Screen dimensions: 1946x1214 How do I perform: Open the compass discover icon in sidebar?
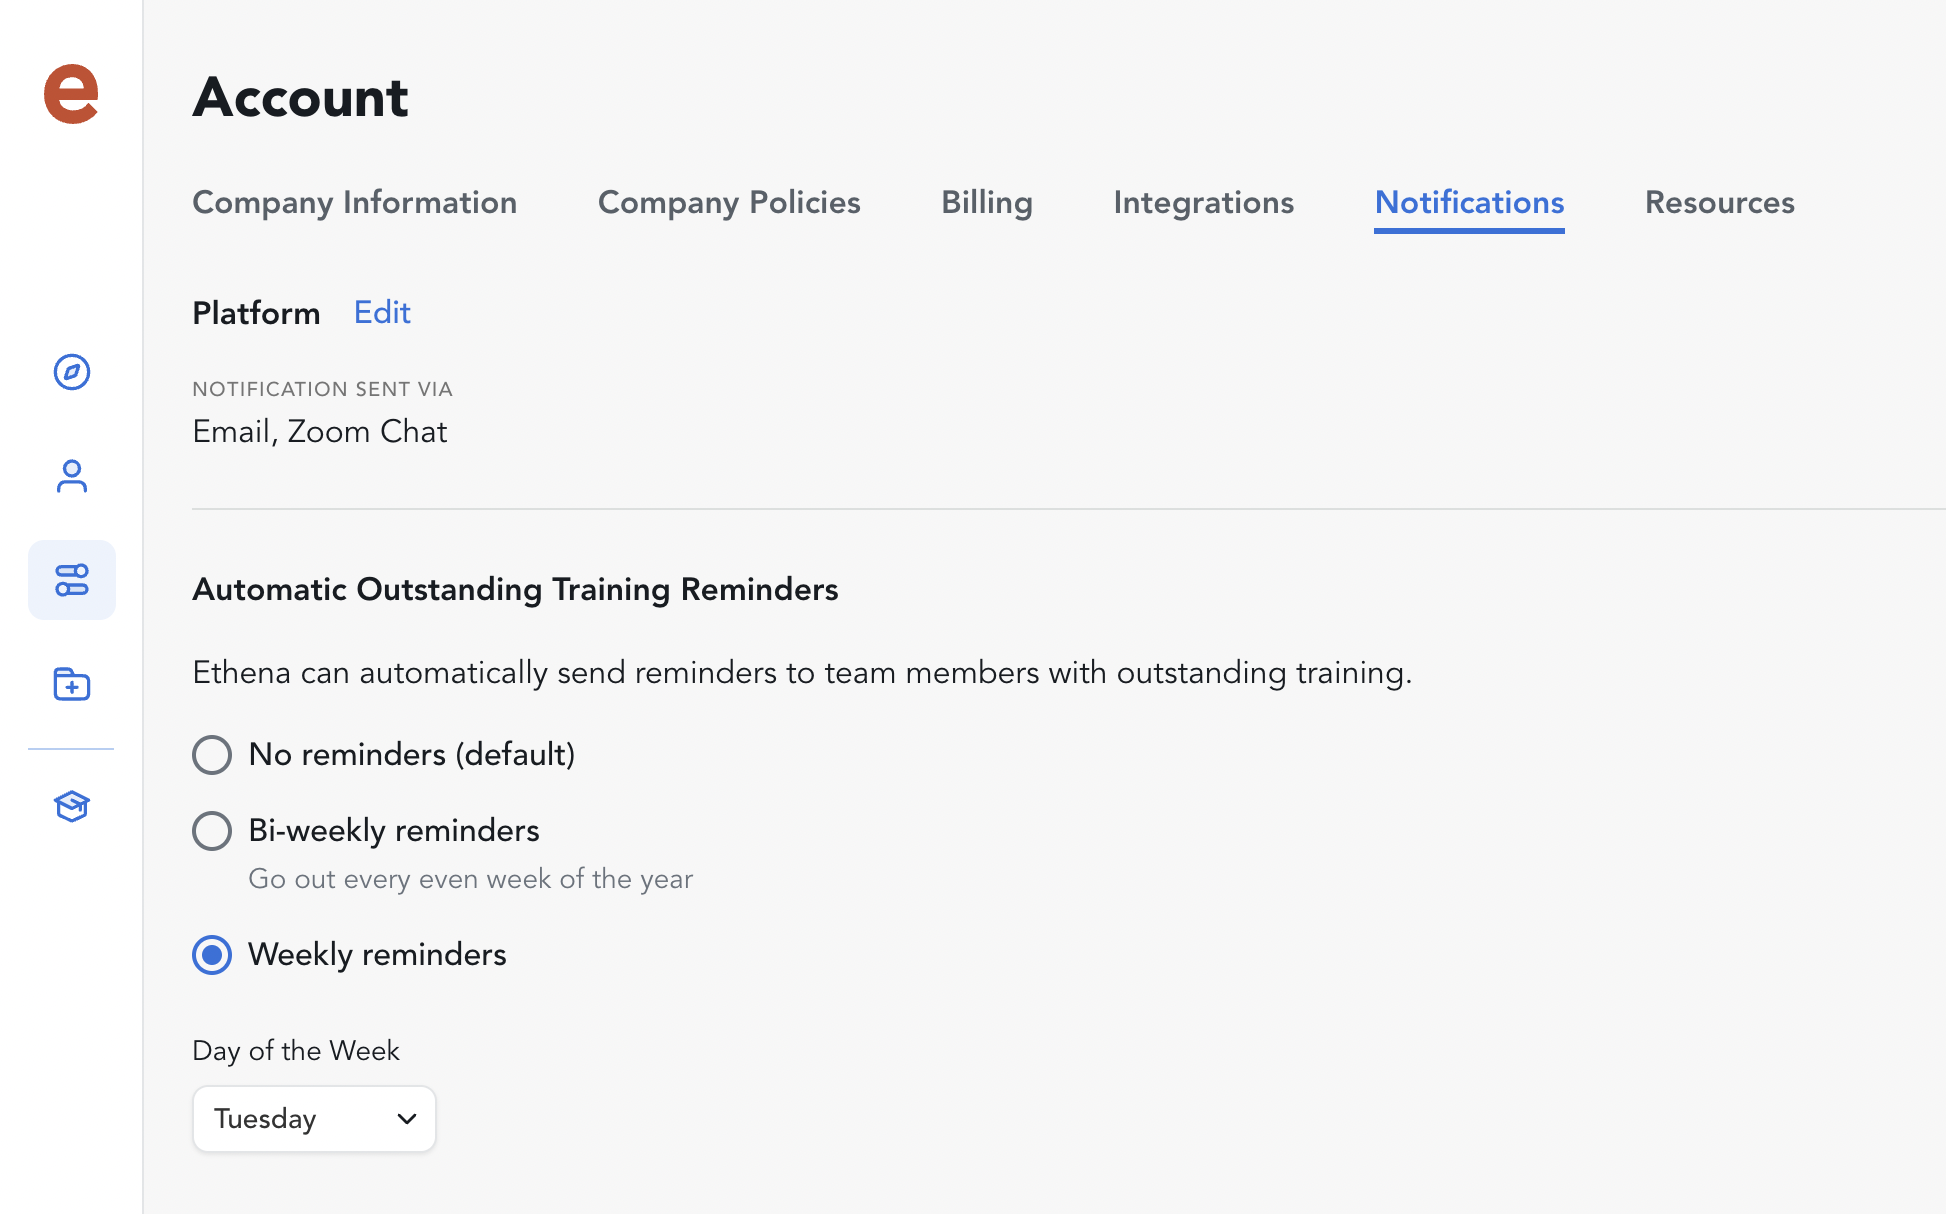pyautogui.click(x=72, y=372)
